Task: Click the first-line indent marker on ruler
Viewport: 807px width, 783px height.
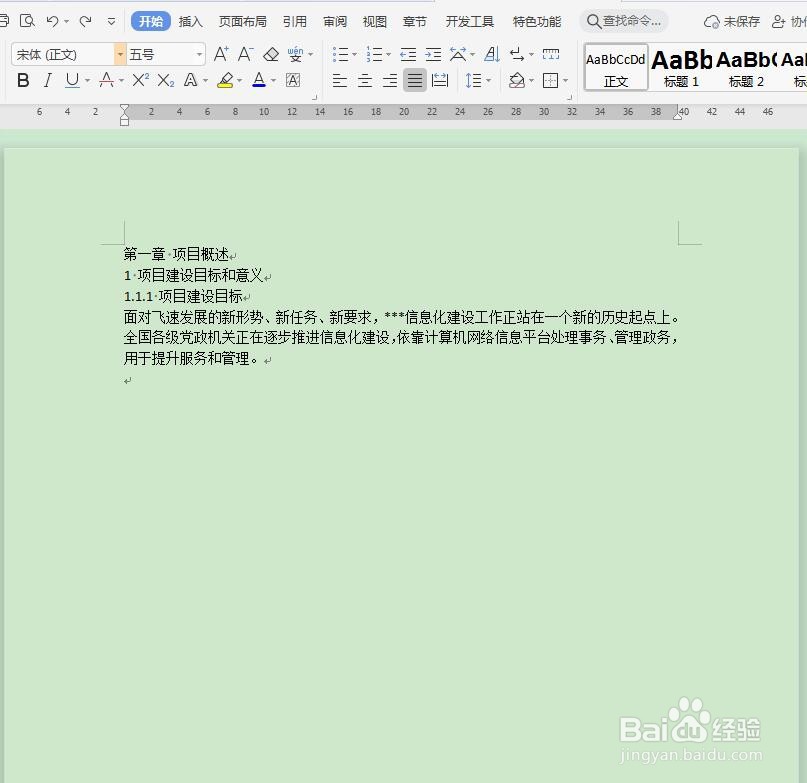Action: pyautogui.click(x=124, y=109)
